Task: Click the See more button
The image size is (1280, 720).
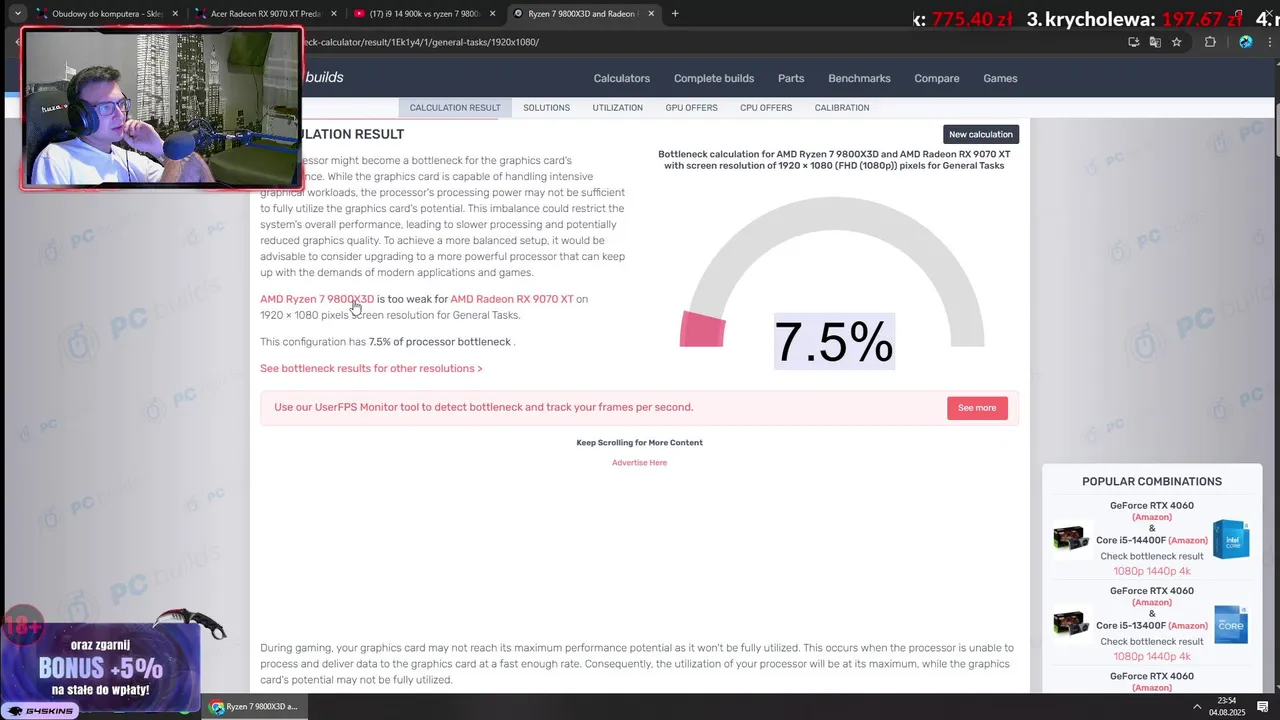Action: [x=977, y=408]
